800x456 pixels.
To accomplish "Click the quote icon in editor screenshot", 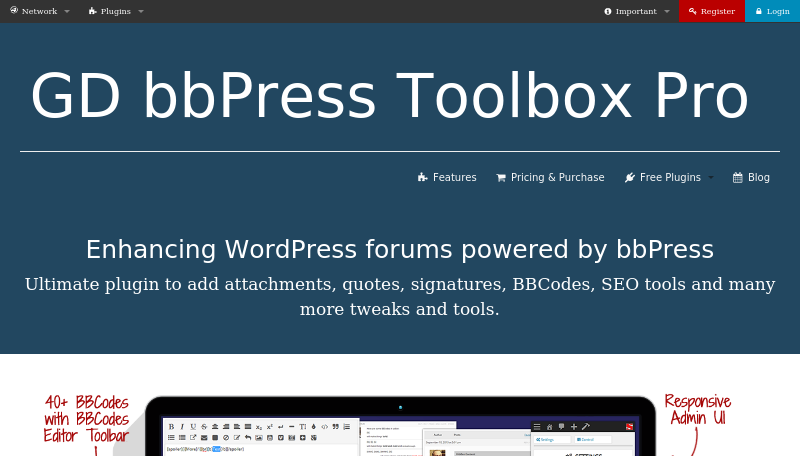I will pyautogui.click(x=336, y=426).
